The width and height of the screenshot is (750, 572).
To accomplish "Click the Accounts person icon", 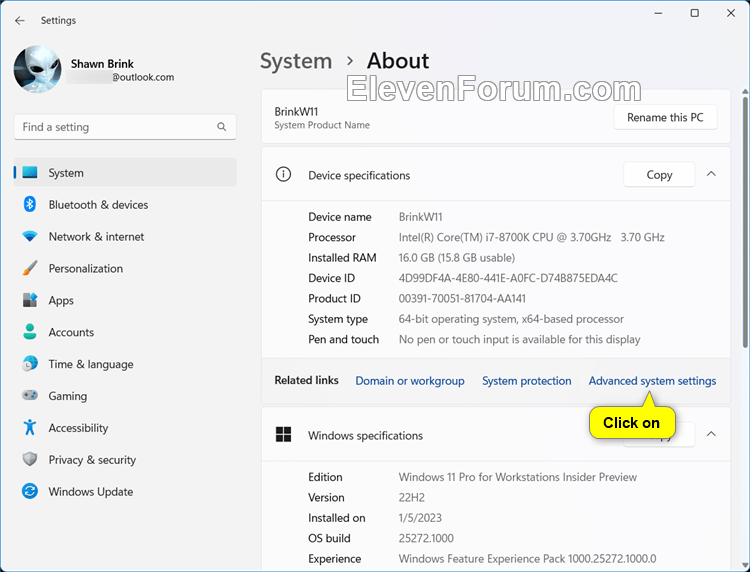I will point(30,332).
